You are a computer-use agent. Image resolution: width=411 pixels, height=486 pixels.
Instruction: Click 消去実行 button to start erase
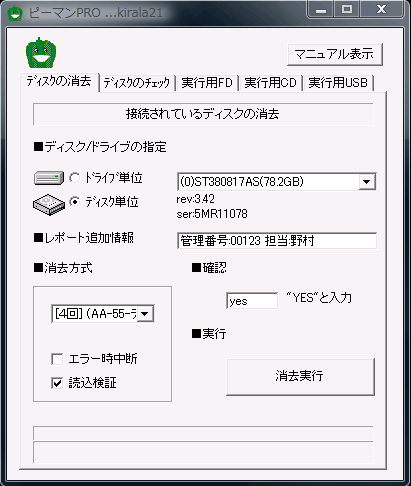(x=300, y=377)
